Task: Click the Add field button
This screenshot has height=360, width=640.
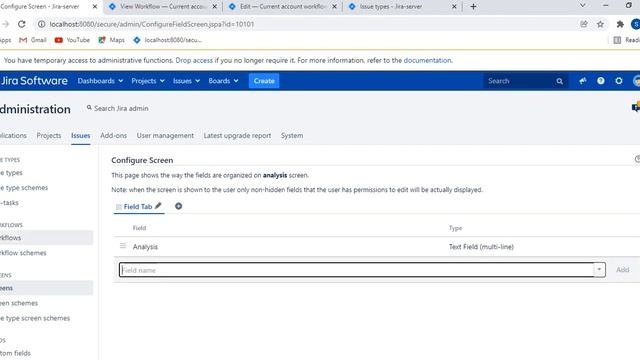Action: (622, 270)
